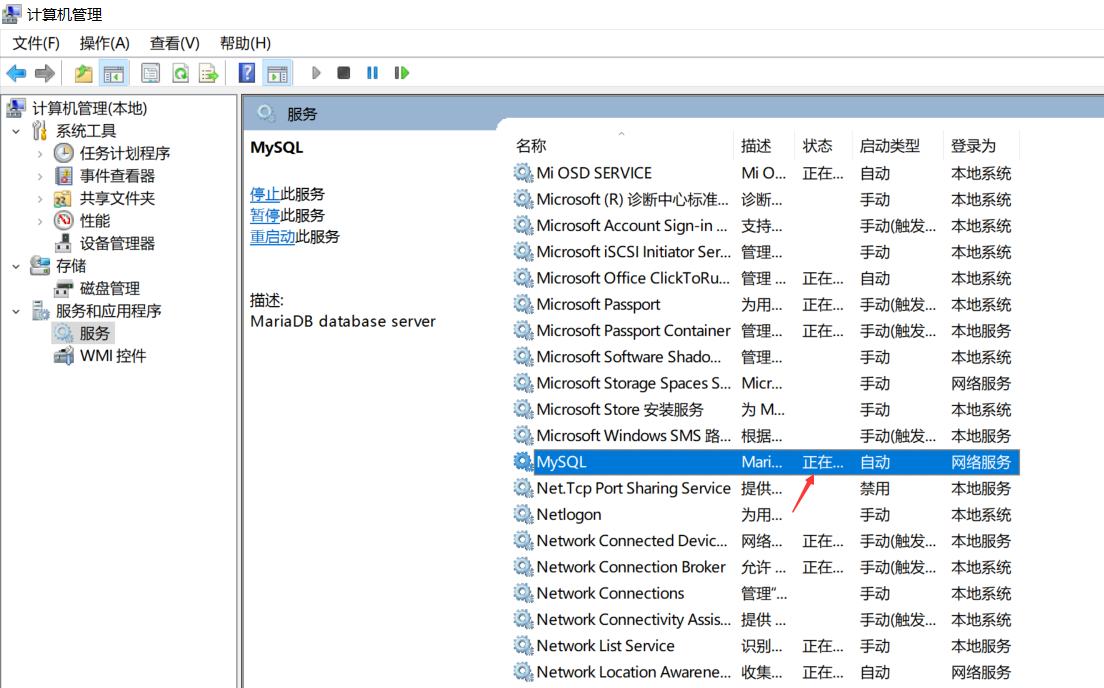Image resolution: width=1104 pixels, height=688 pixels.
Task: Select Net.Tcp Port Sharing Service
Action: click(x=765, y=489)
